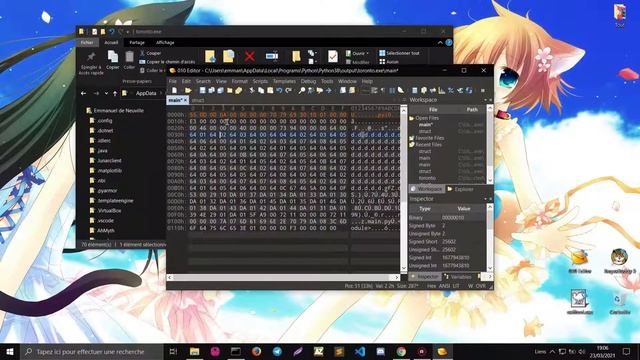Click the Goto arrow icon in 010 Editor toolbar
640x360 pixels.
[x=329, y=90]
